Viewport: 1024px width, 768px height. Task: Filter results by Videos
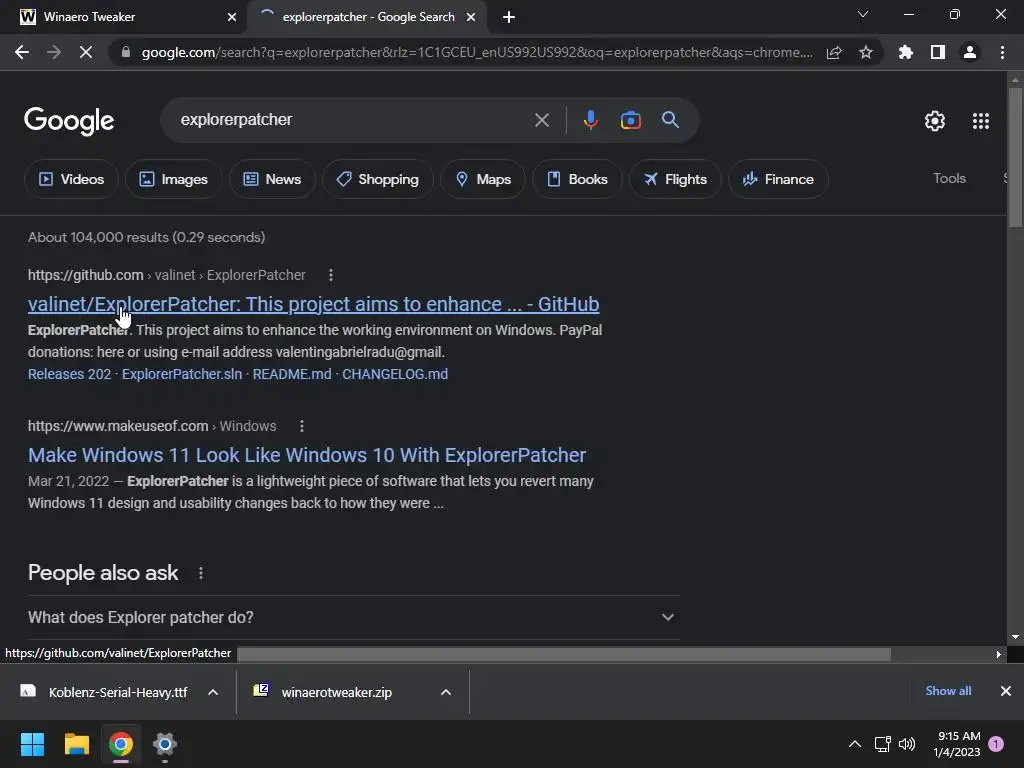pos(71,179)
